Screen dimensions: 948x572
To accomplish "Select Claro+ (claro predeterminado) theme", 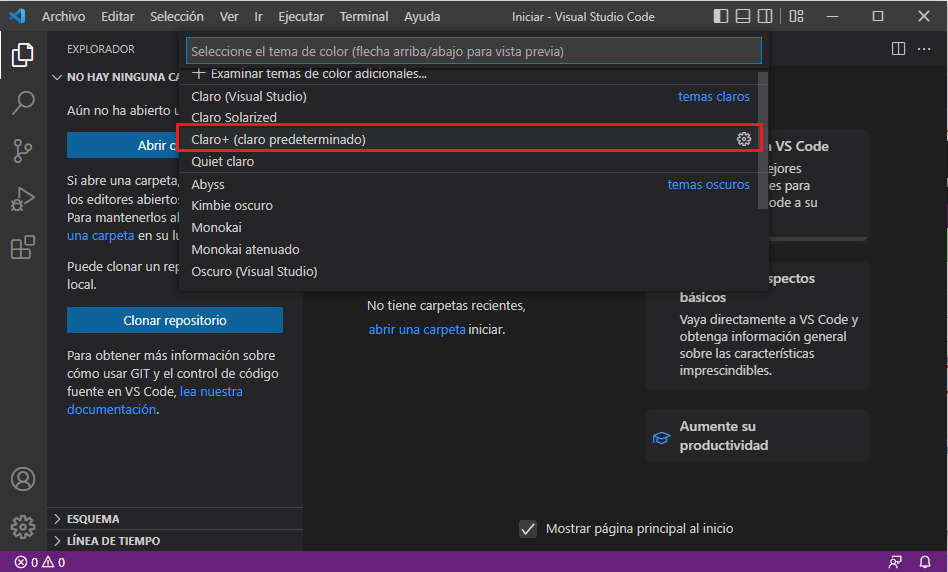I will click(x=469, y=139).
